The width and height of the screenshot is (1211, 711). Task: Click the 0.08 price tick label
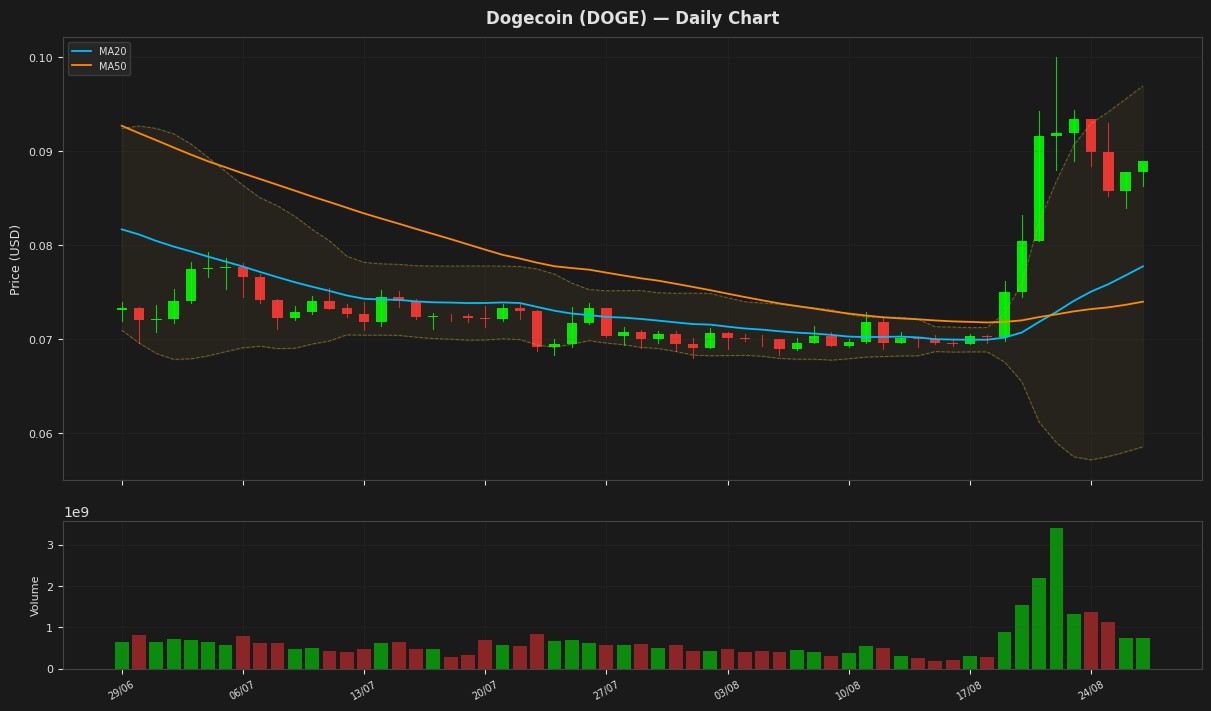[x=41, y=246]
